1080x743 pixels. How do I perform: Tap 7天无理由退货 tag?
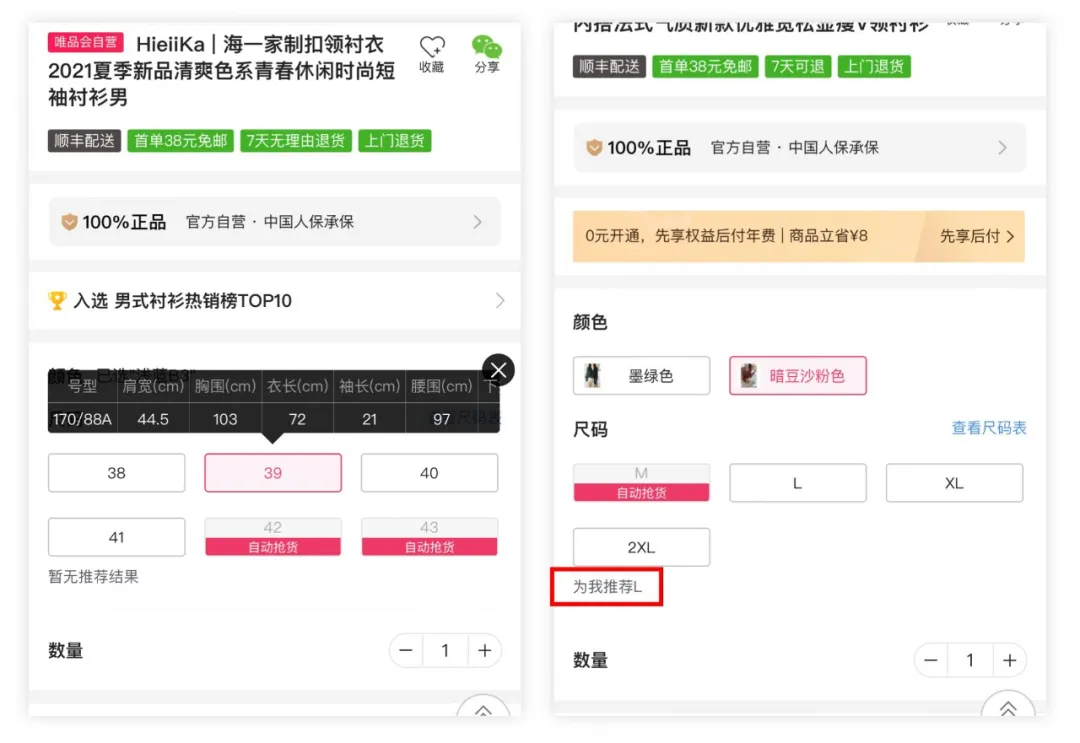click(296, 140)
